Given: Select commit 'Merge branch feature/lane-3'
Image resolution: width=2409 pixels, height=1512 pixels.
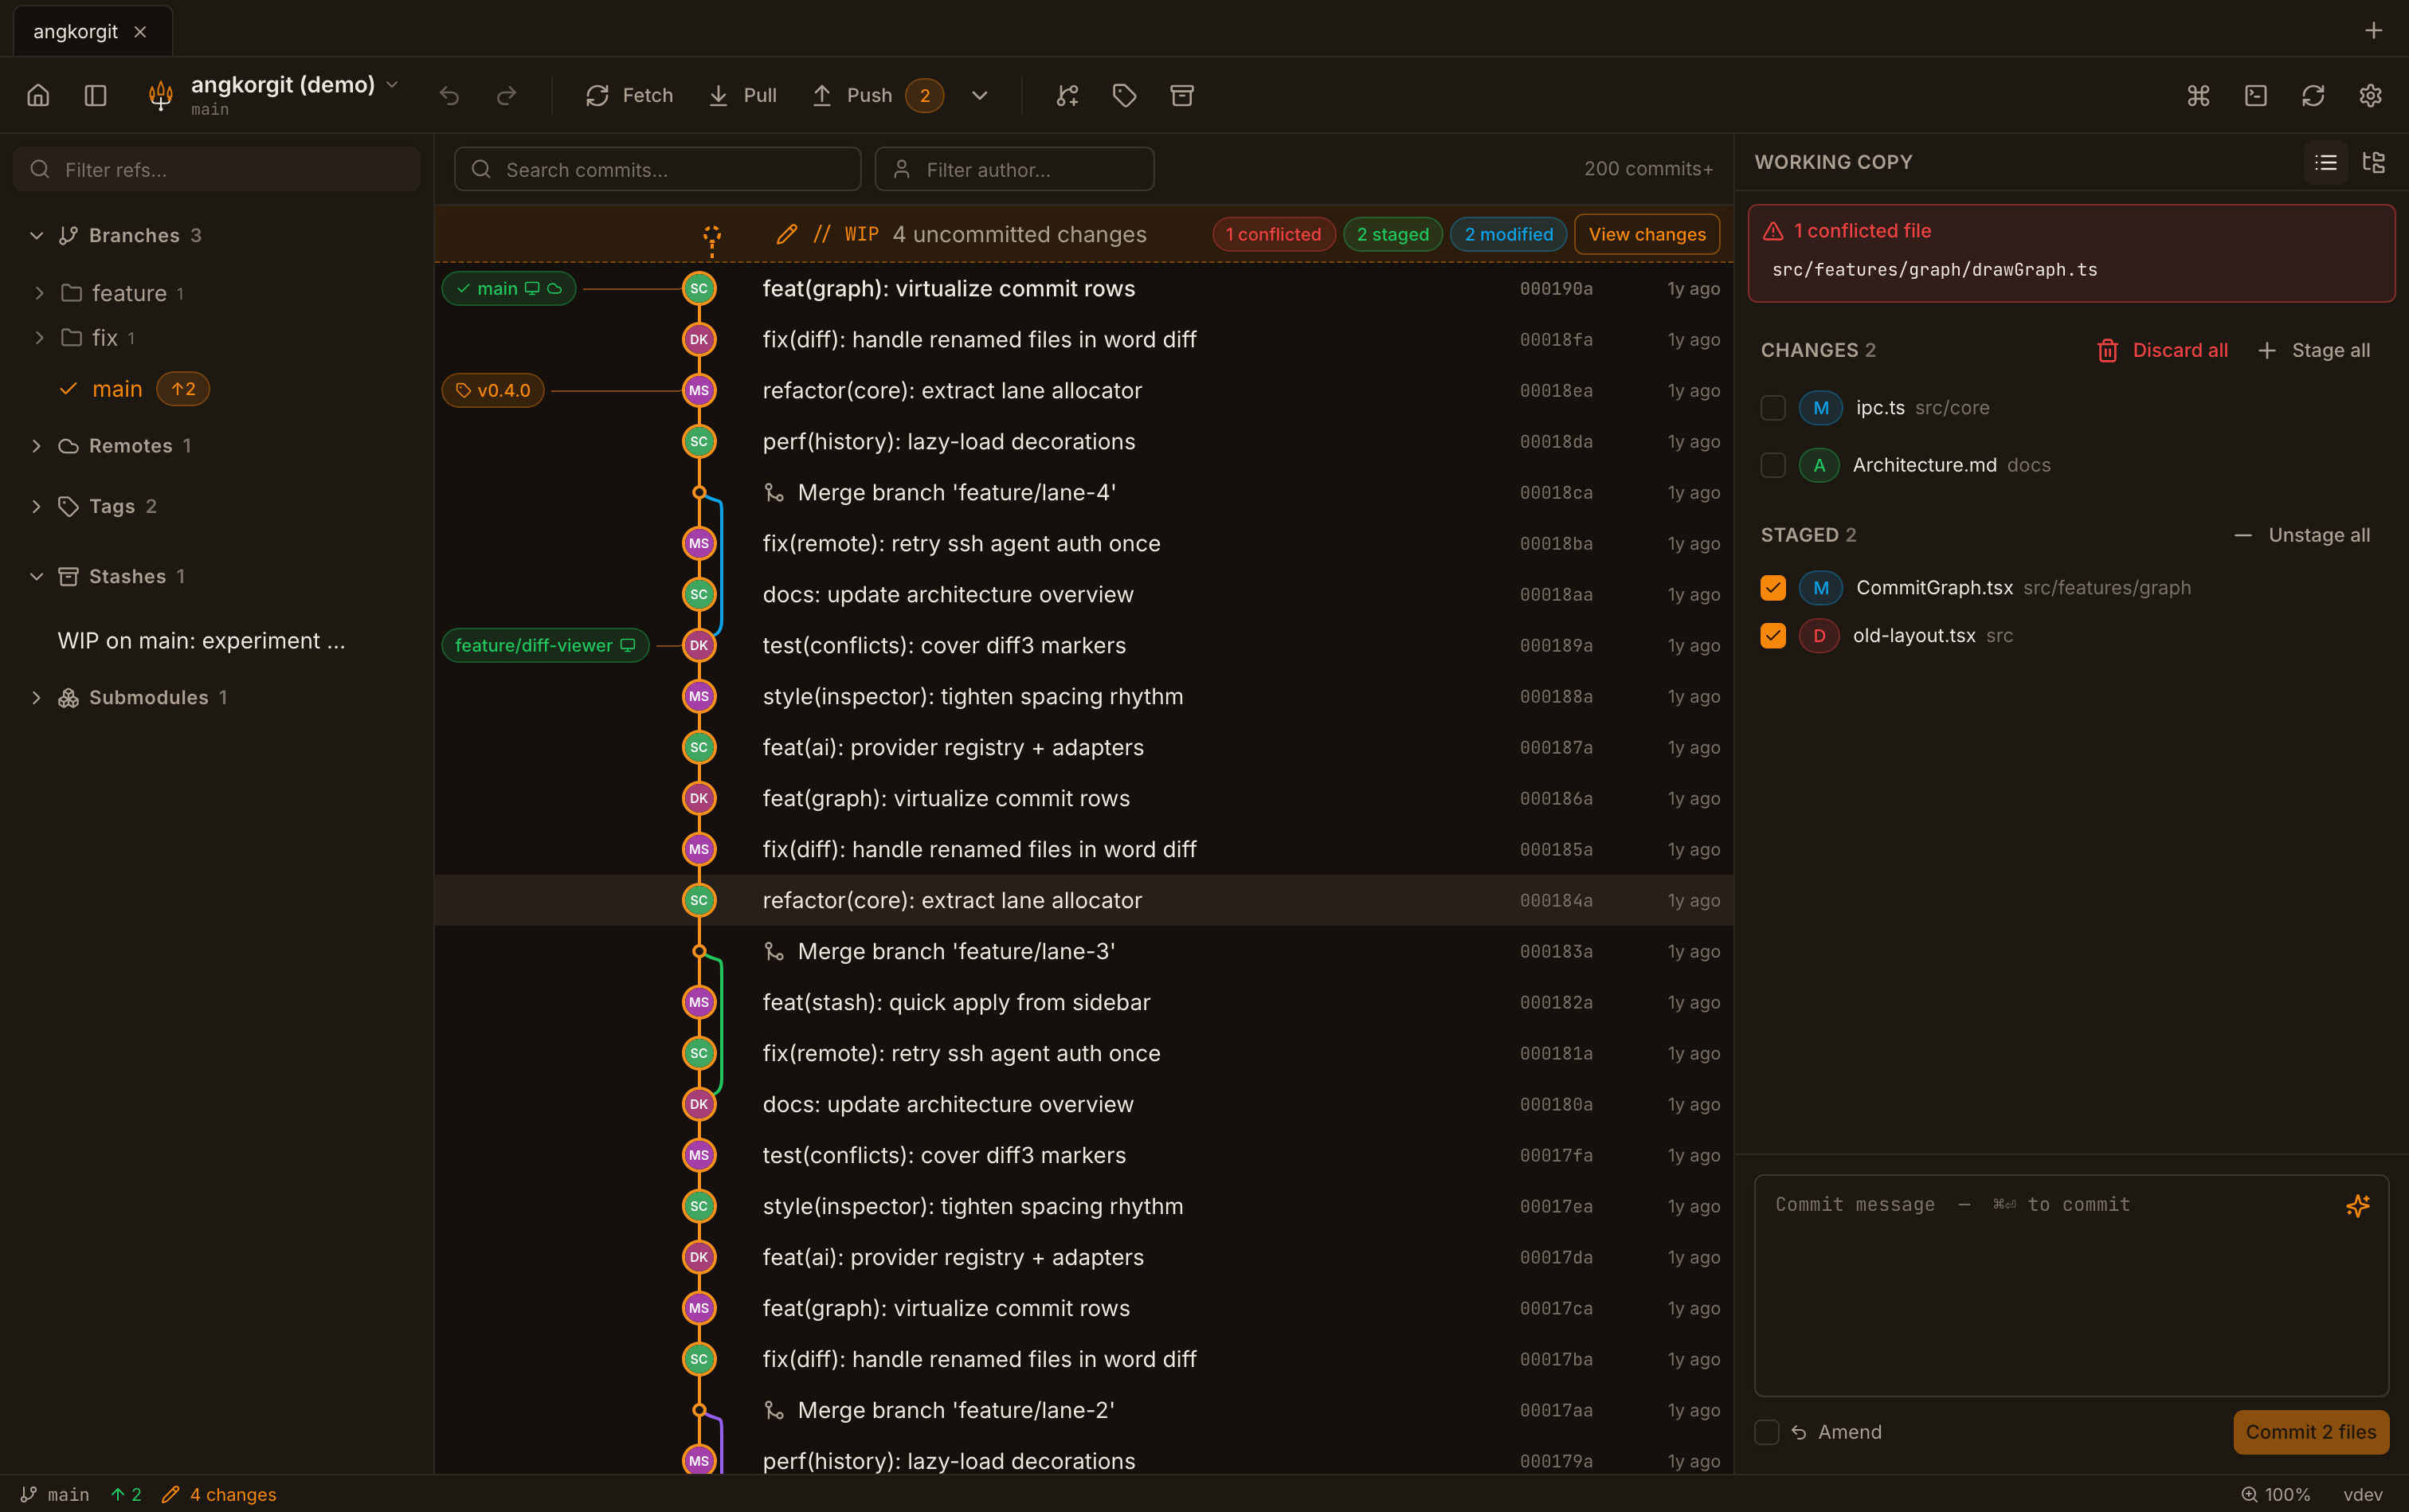Looking at the screenshot, I should point(1084,951).
